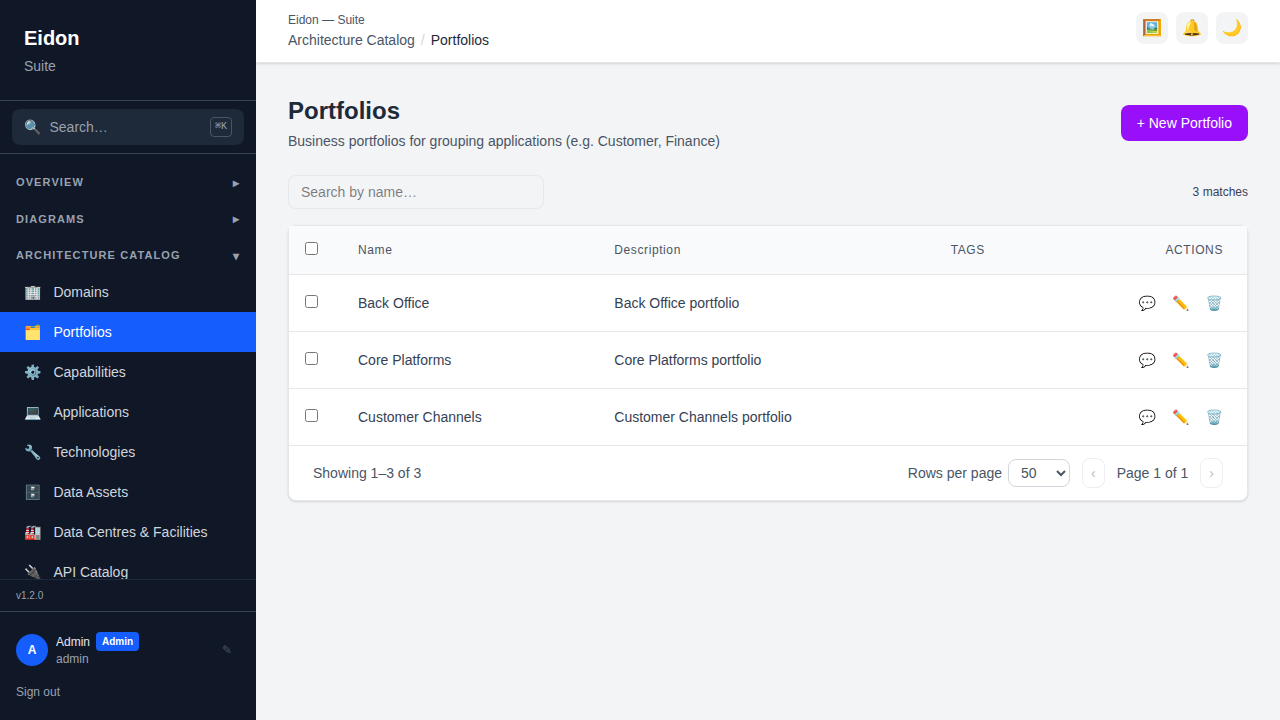
Task: Click the Tags column header
Action: pyautogui.click(x=967, y=250)
